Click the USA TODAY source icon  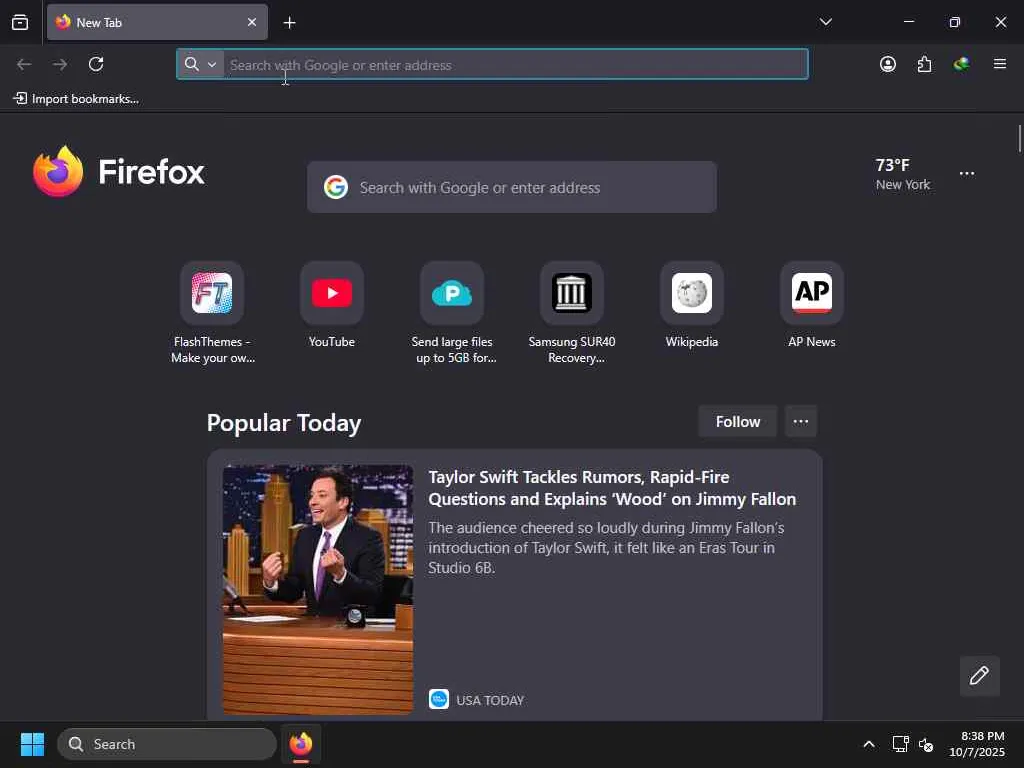(439, 699)
